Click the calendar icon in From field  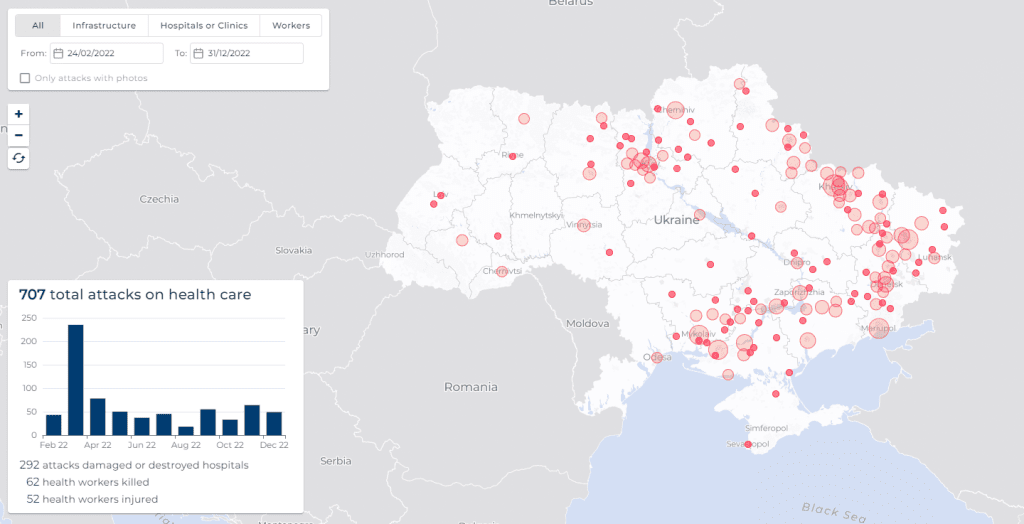coord(58,53)
